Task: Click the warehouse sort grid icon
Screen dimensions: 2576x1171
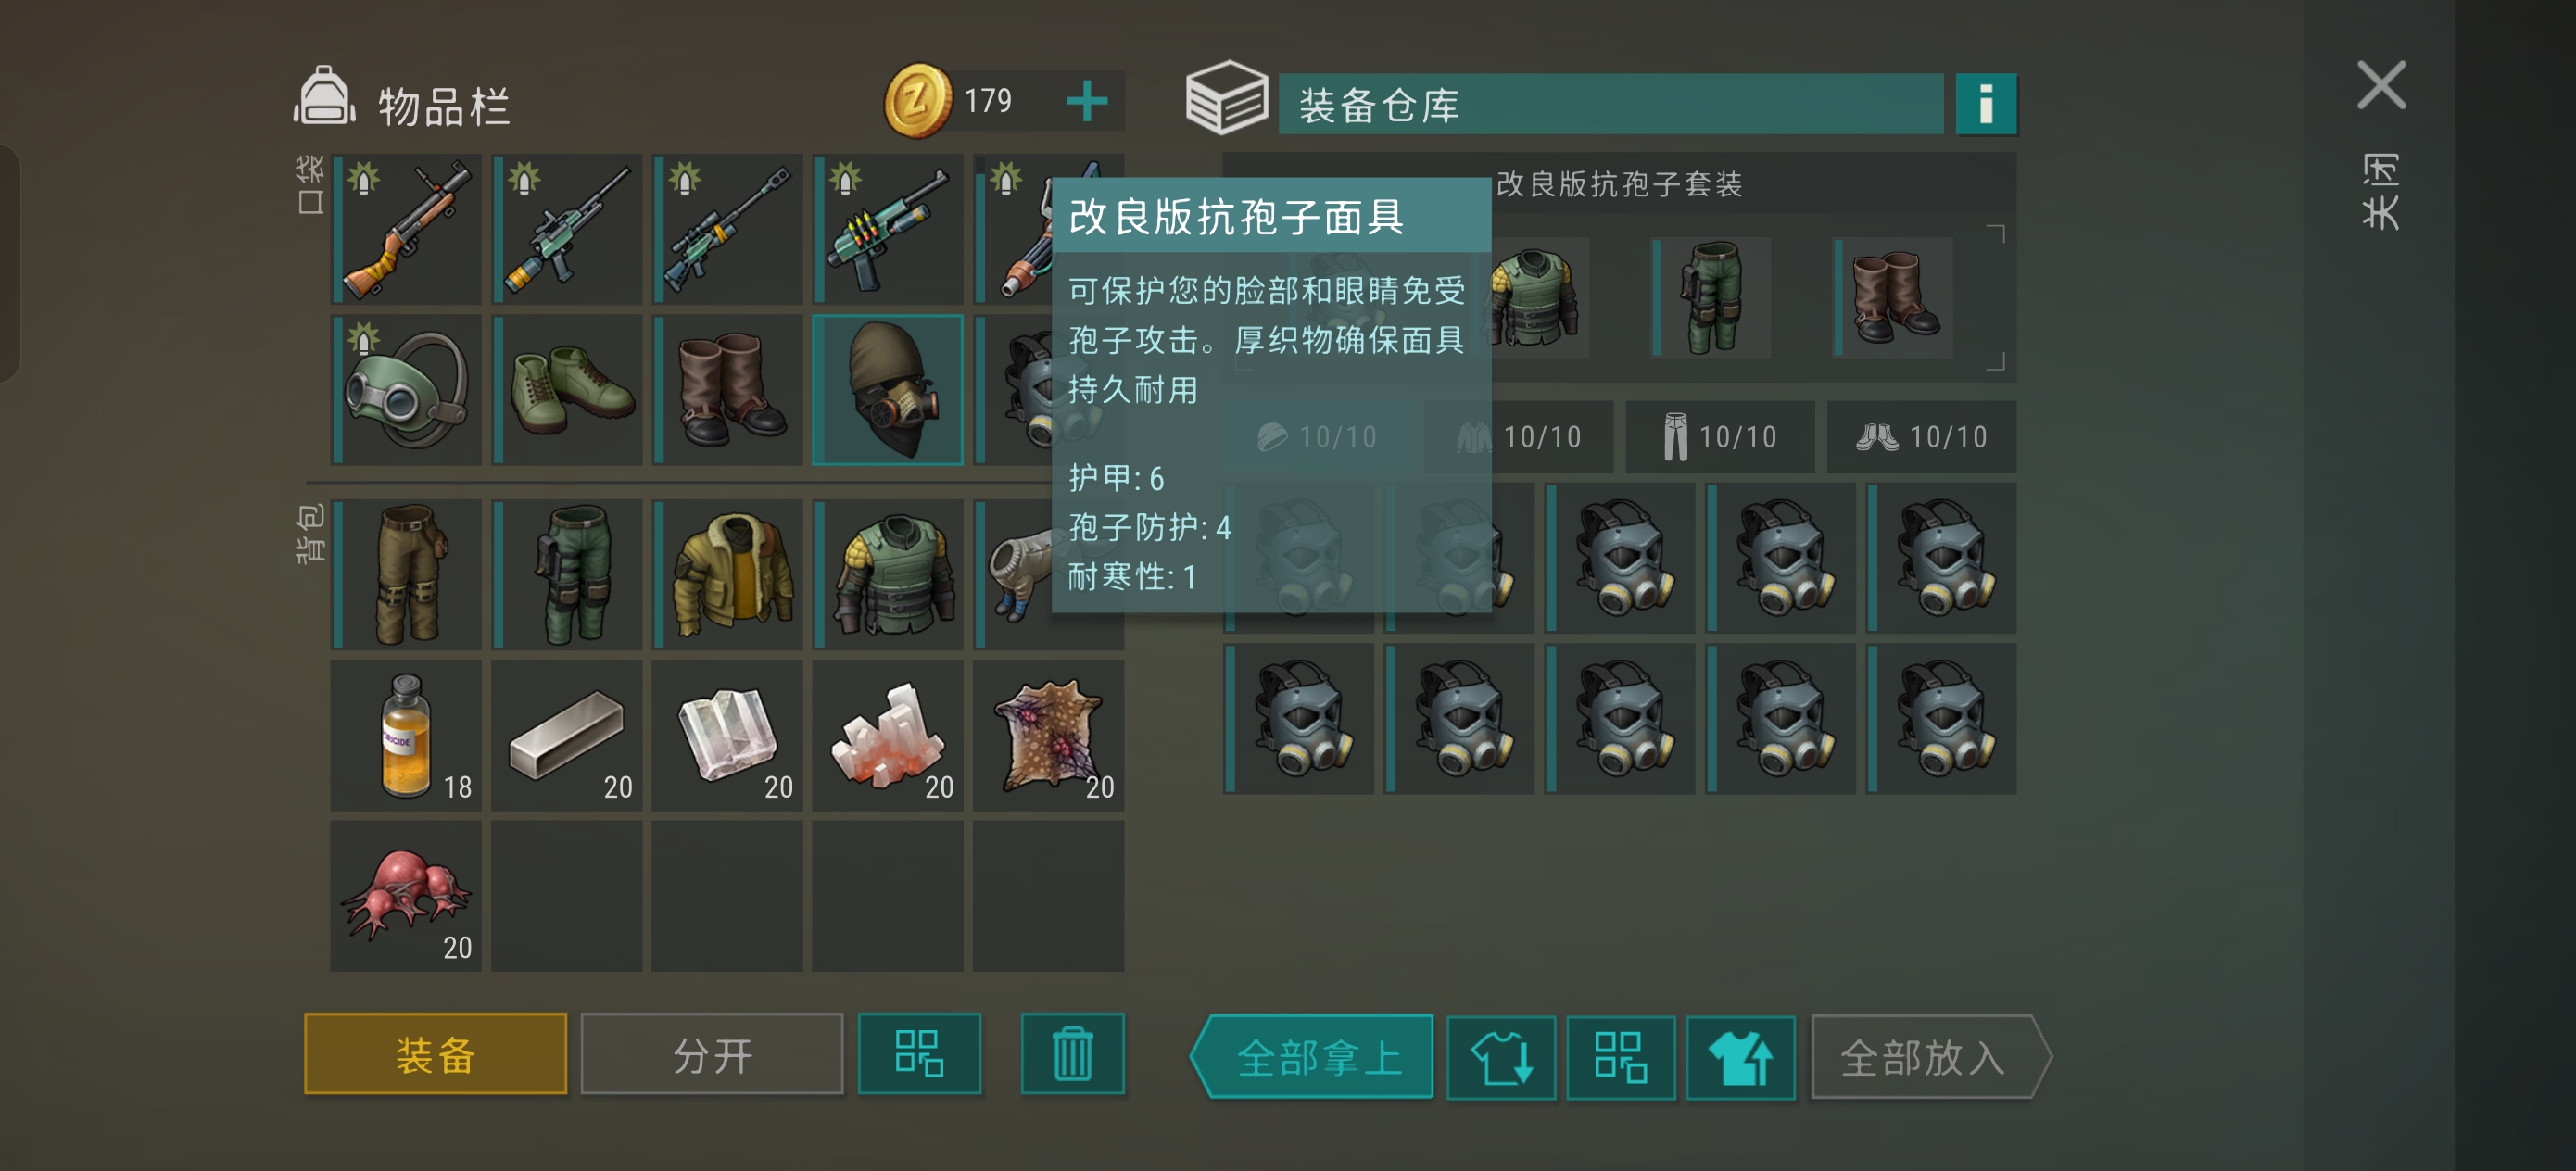Action: pos(1620,1057)
